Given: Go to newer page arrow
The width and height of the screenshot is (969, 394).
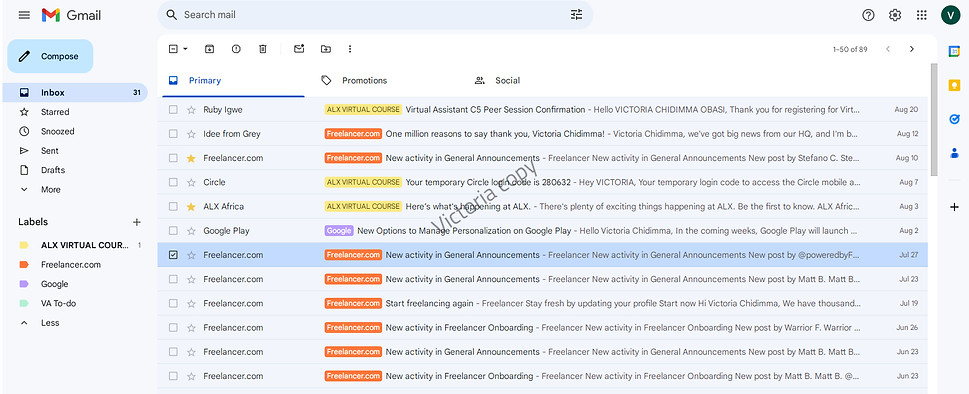Looking at the screenshot, I should pyautogui.click(x=888, y=49).
